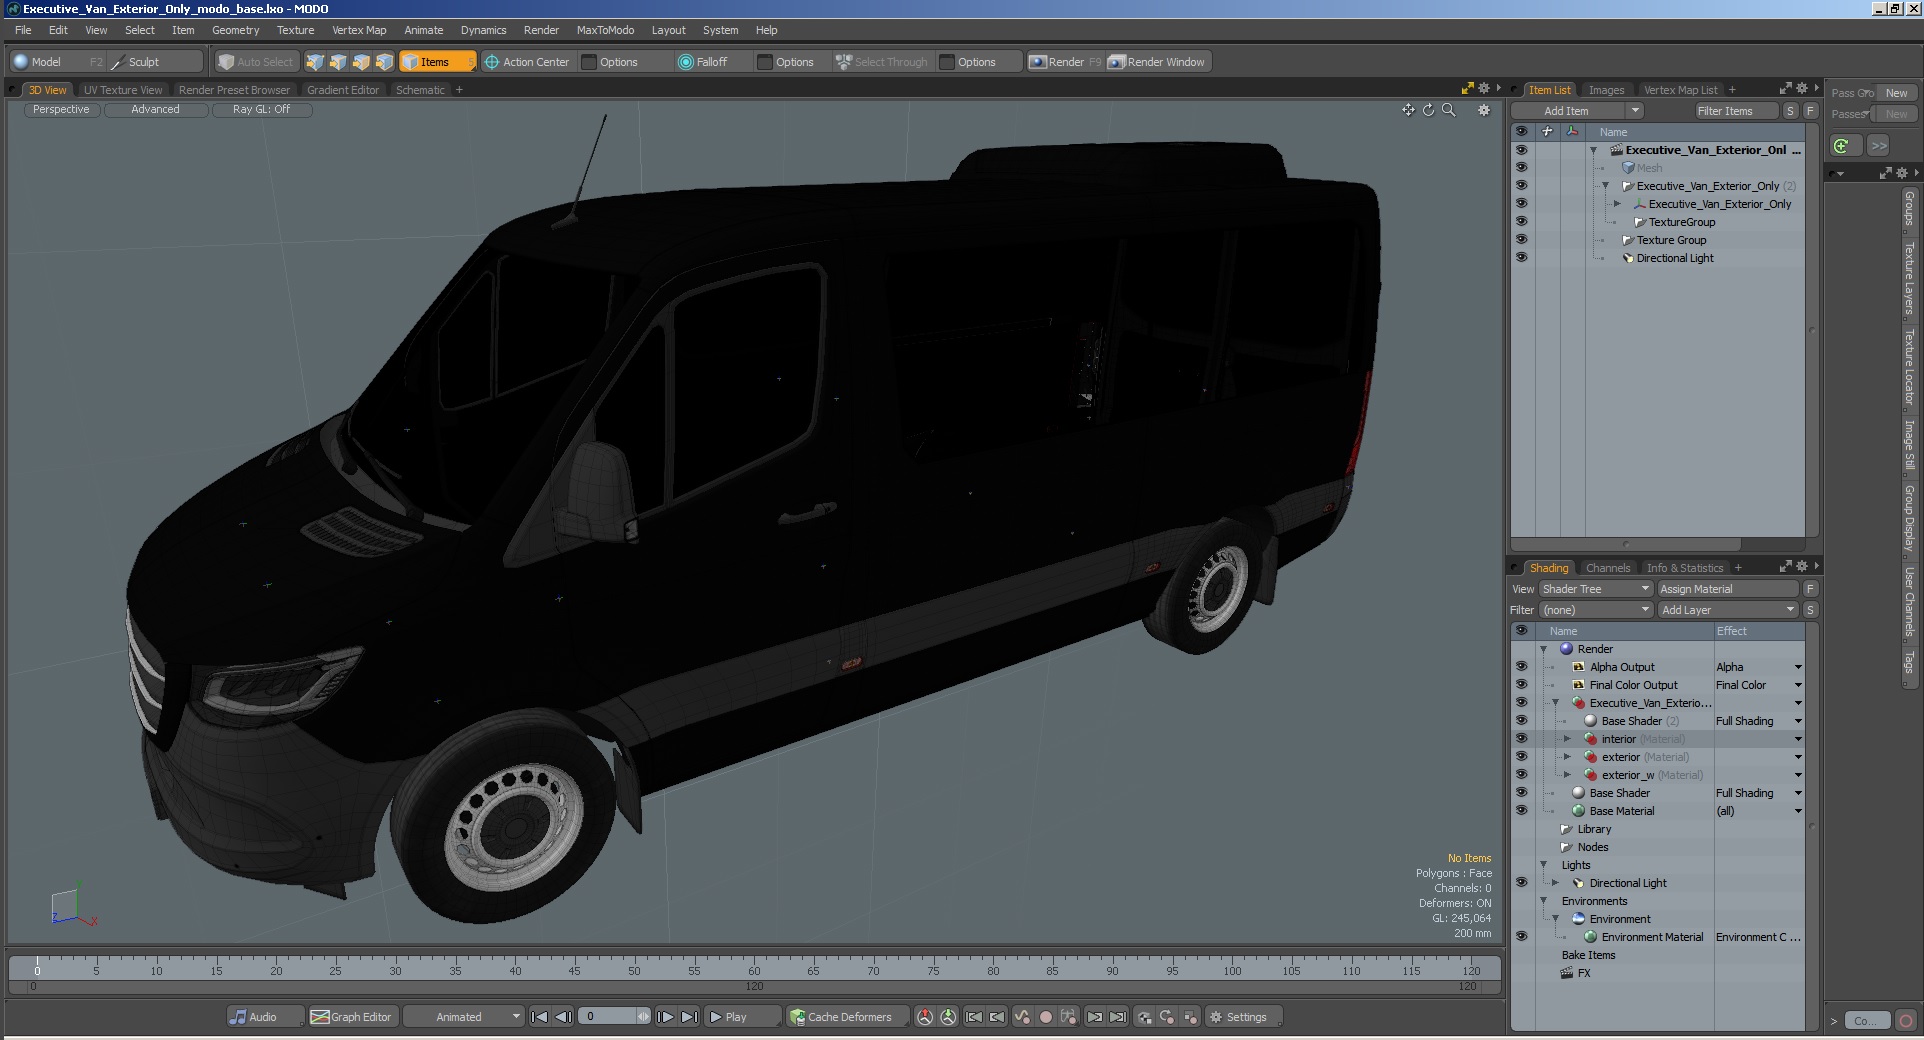Toggle visibility of Alpha Output layer
The image size is (1924, 1040).
[x=1521, y=667]
